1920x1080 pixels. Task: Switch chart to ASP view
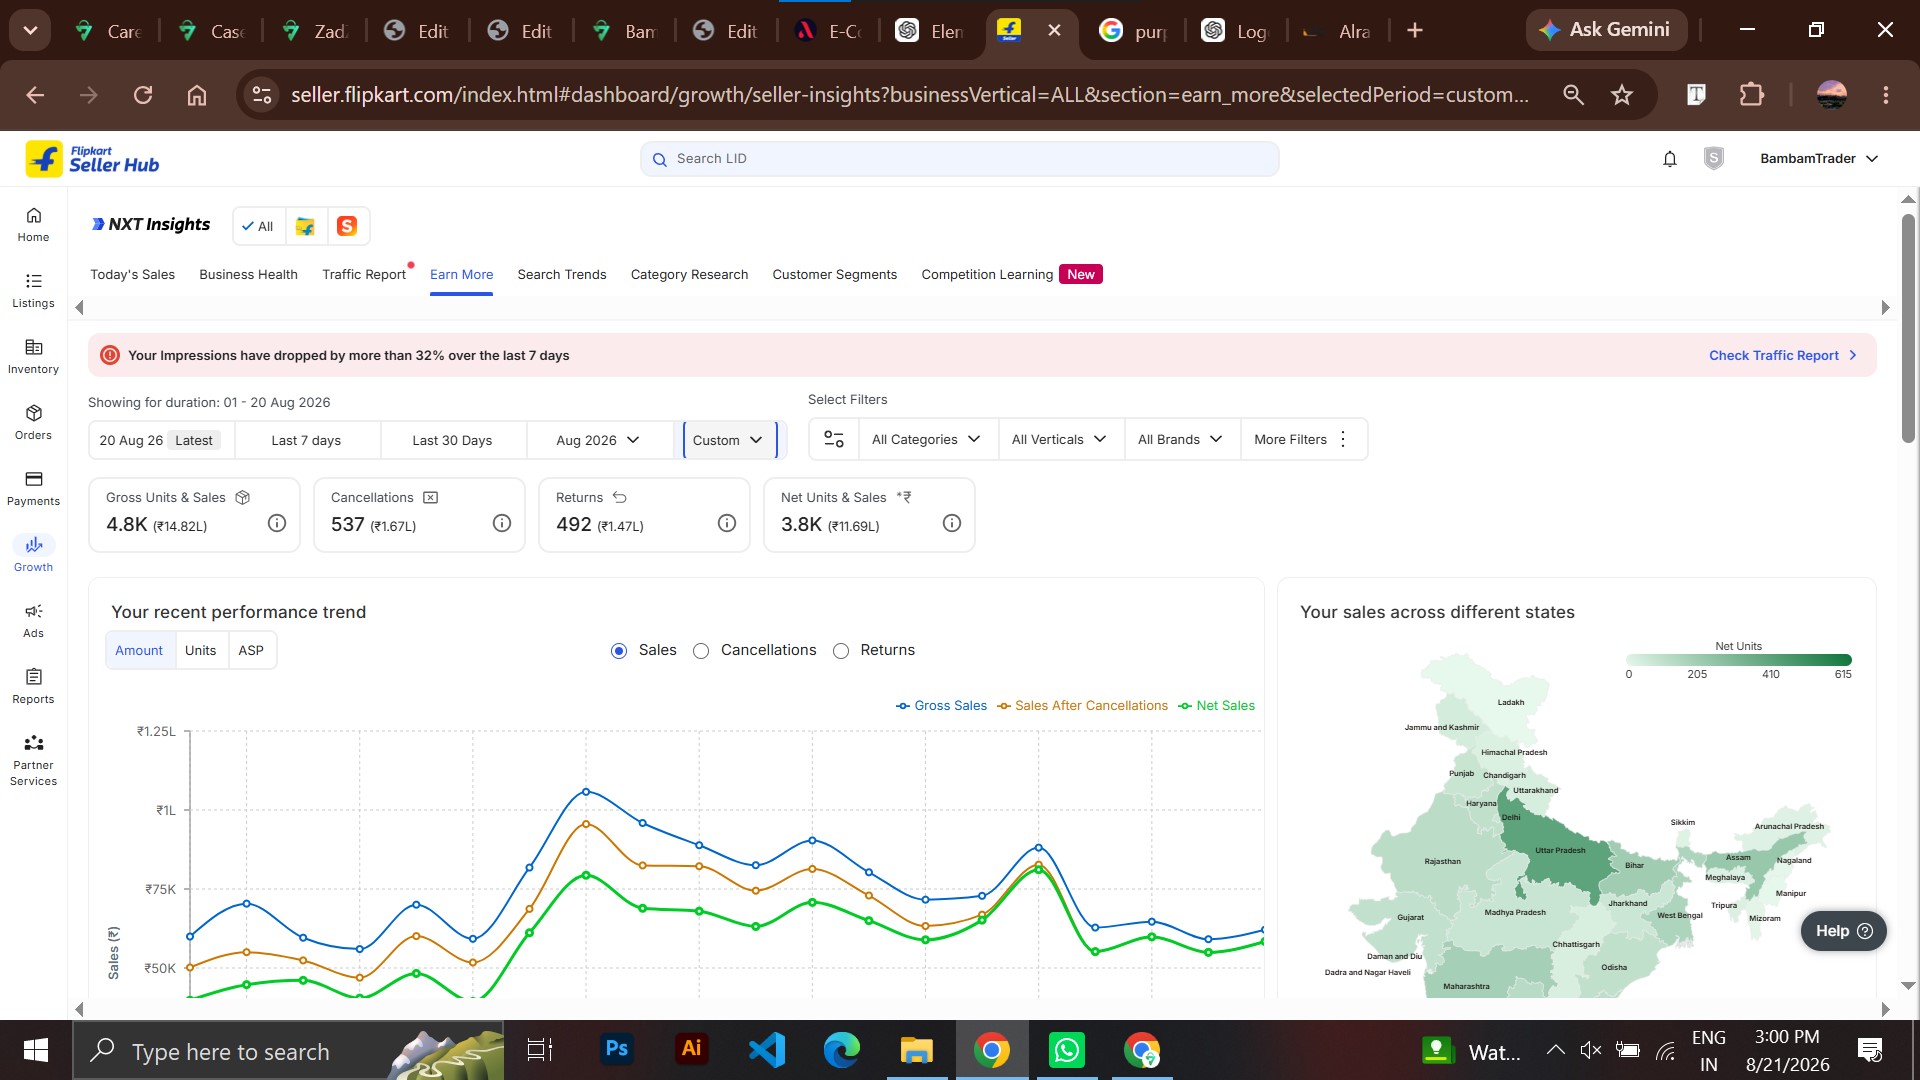coord(251,650)
